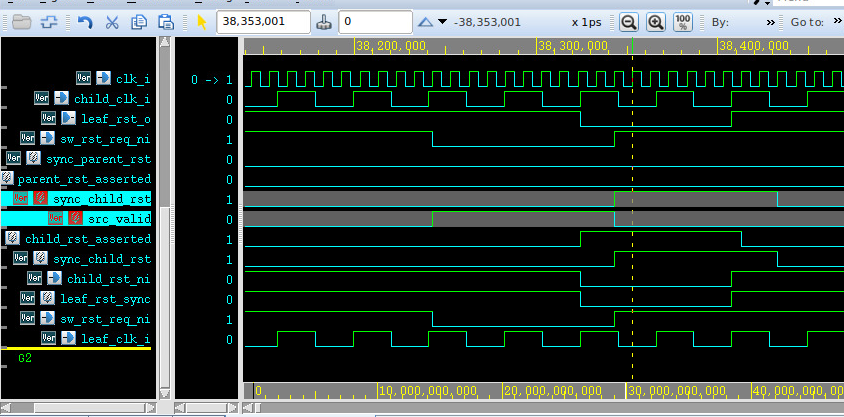Click the 20,000,000,000 overview ruler label

(552, 391)
